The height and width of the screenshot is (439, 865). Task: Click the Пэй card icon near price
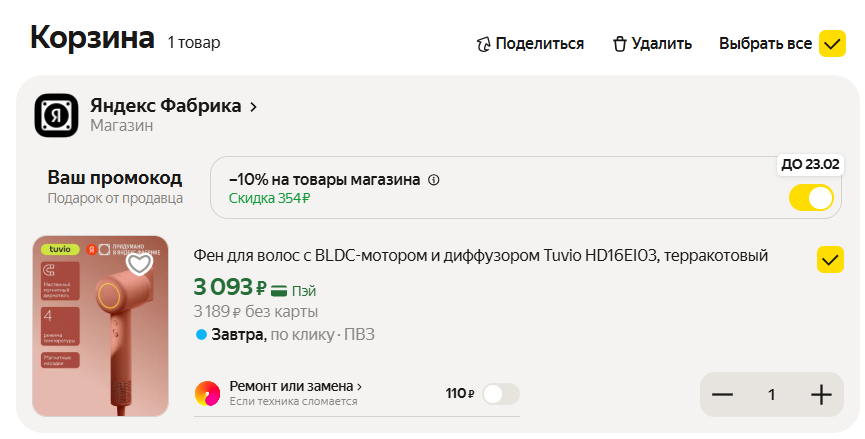[x=278, y=290]
